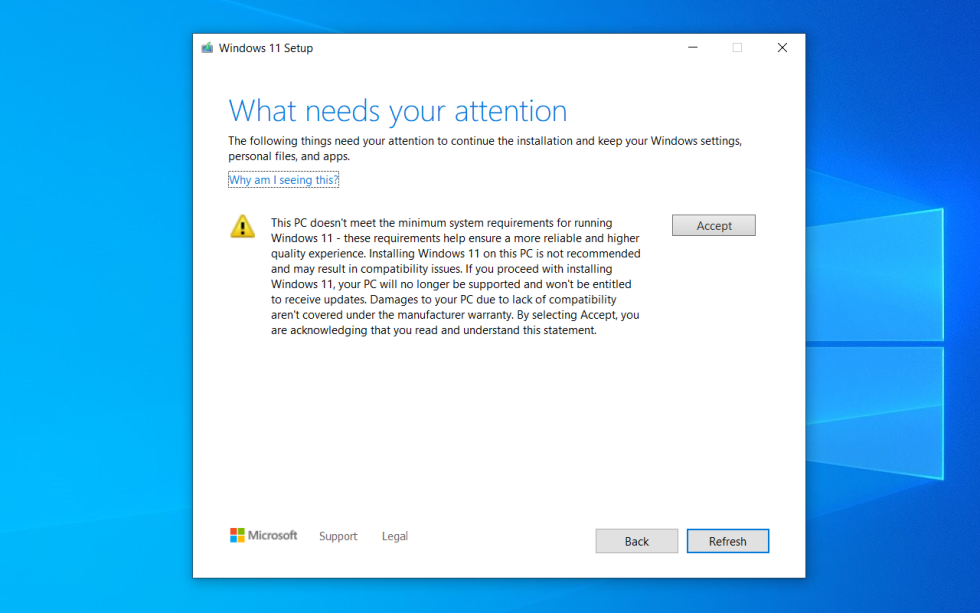This screenshot has width=980, height=613.
Task: Click the "Windows 11 Setup" title text
Action: pyautogui.click(x=267, y=47)
